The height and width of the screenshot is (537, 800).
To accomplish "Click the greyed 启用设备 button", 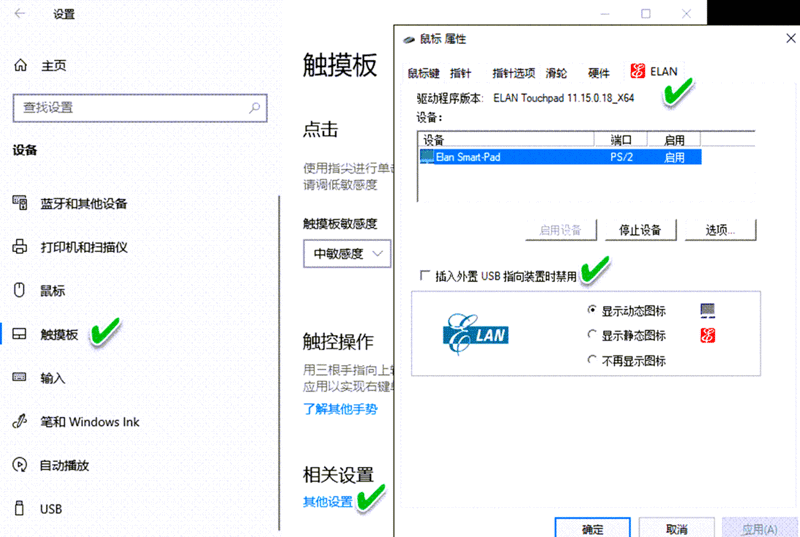I will [x=561, y=230].
